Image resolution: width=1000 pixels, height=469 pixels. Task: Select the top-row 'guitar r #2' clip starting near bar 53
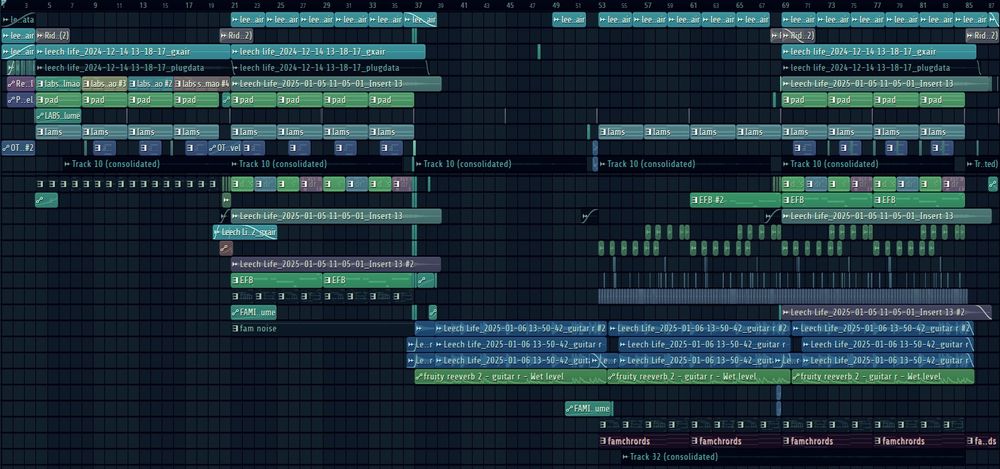(699, 329)
